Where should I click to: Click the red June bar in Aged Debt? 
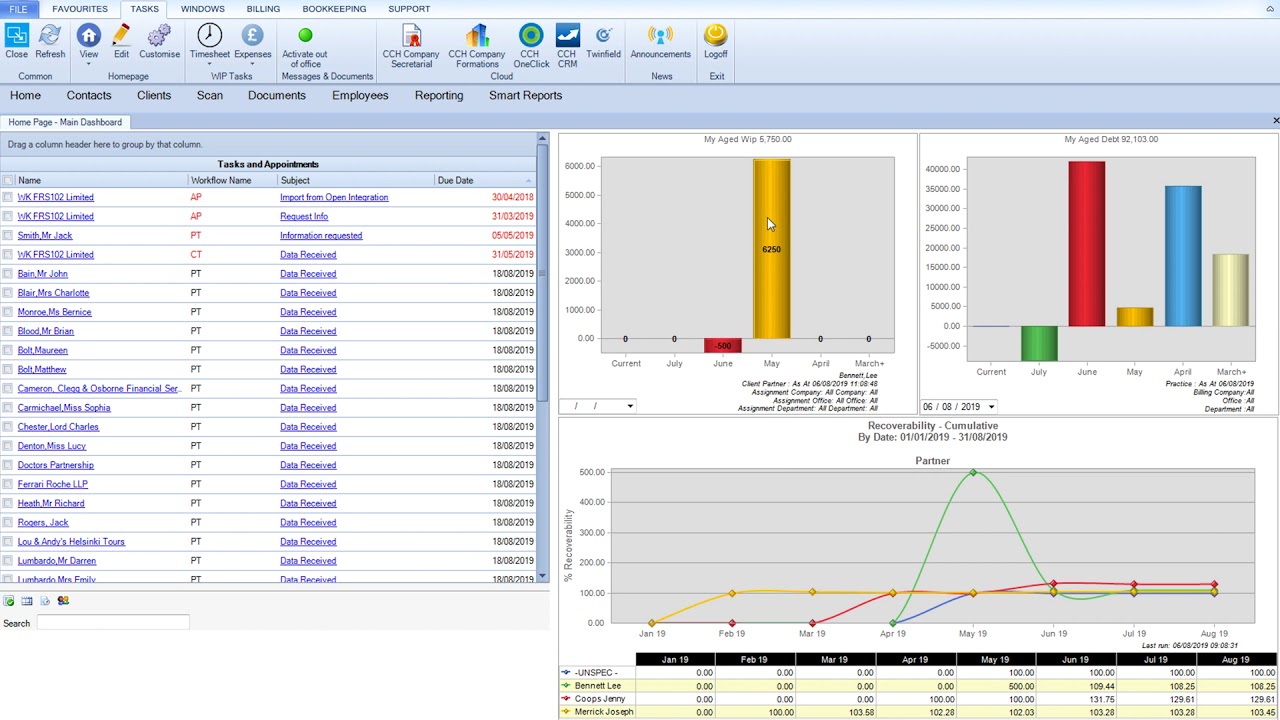pos(1087,244)
